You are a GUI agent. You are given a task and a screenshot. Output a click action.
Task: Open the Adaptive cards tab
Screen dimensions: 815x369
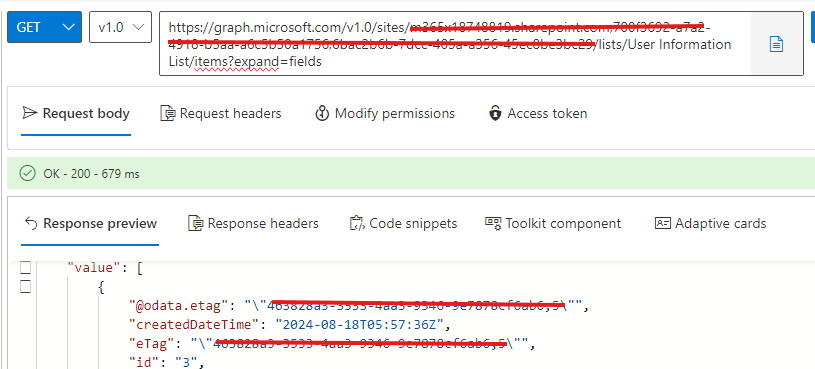click(x=711, y=223)
